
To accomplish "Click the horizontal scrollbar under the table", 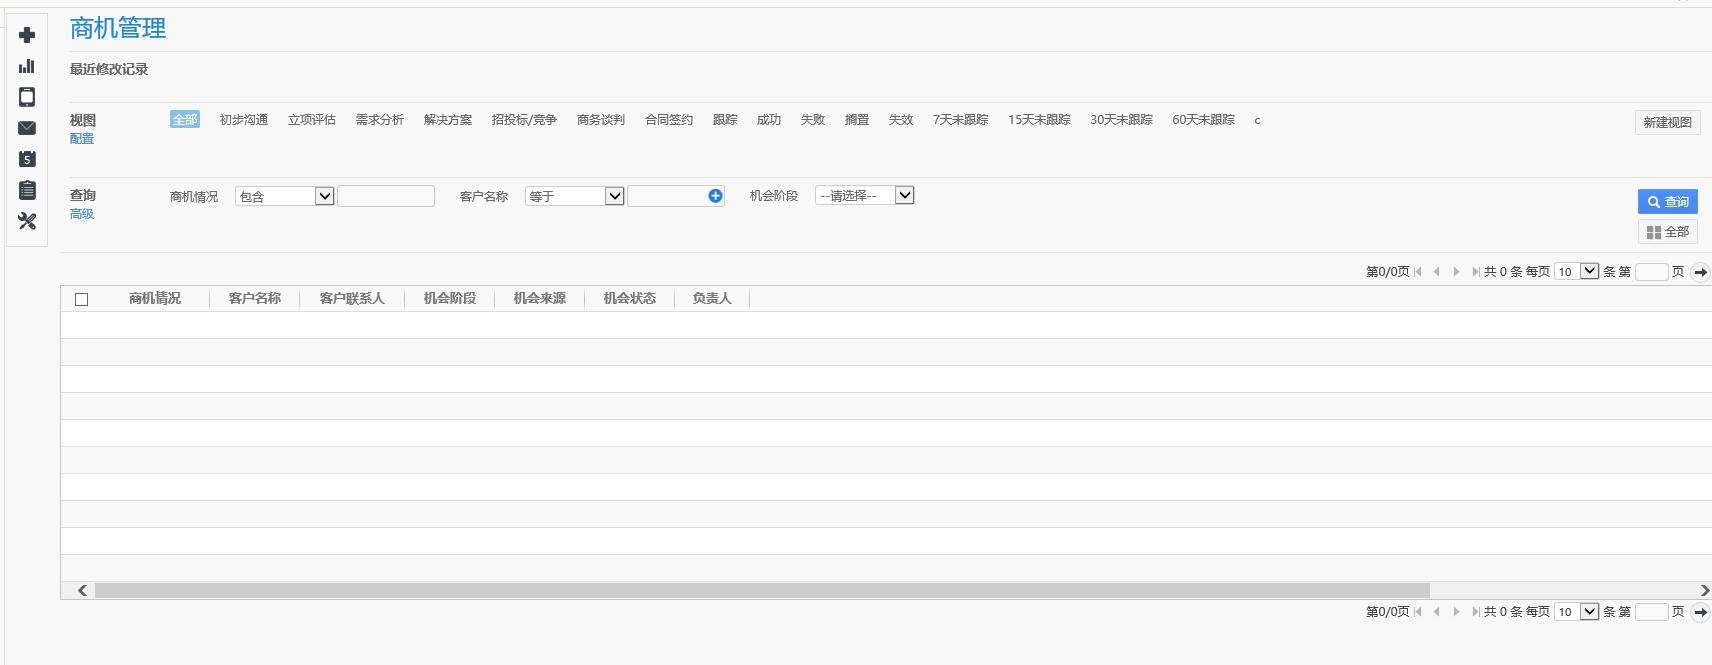I will [x=761, y=590].
